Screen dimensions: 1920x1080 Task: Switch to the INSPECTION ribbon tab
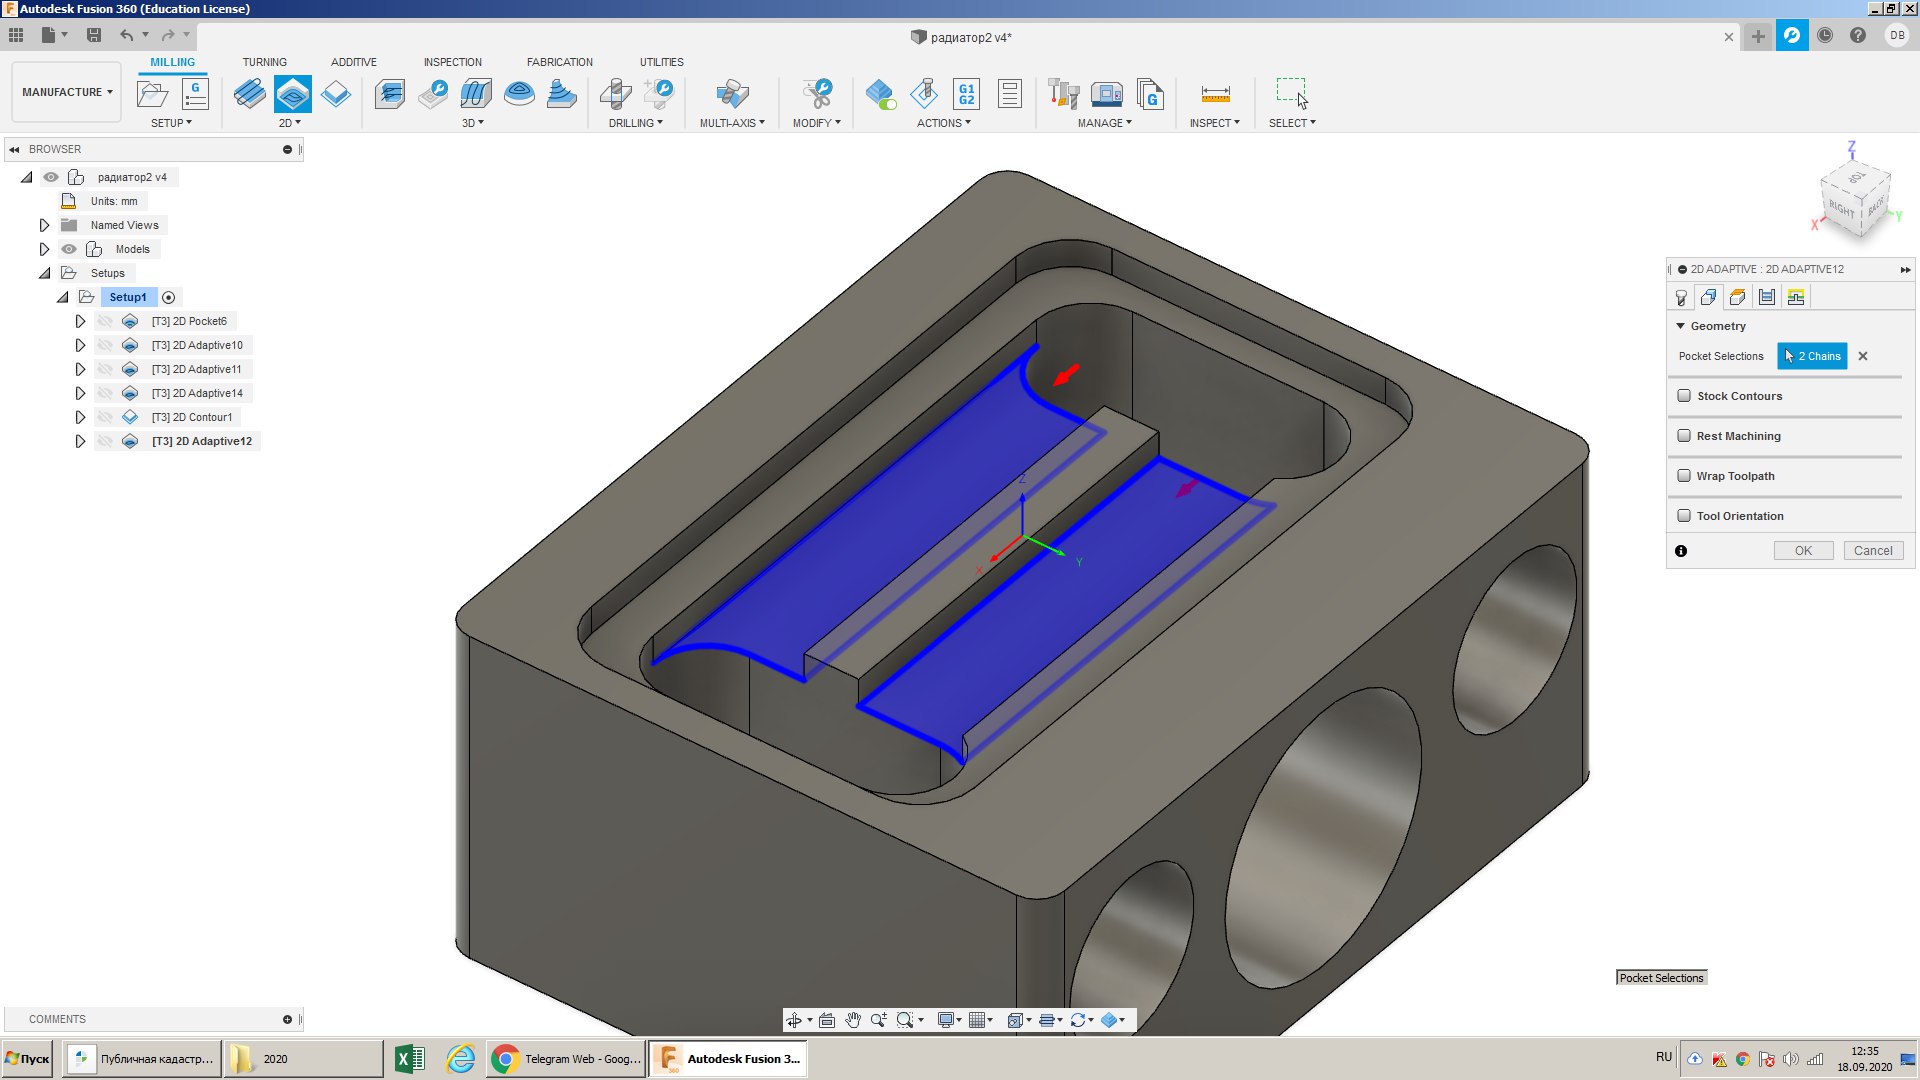(452, 62)
